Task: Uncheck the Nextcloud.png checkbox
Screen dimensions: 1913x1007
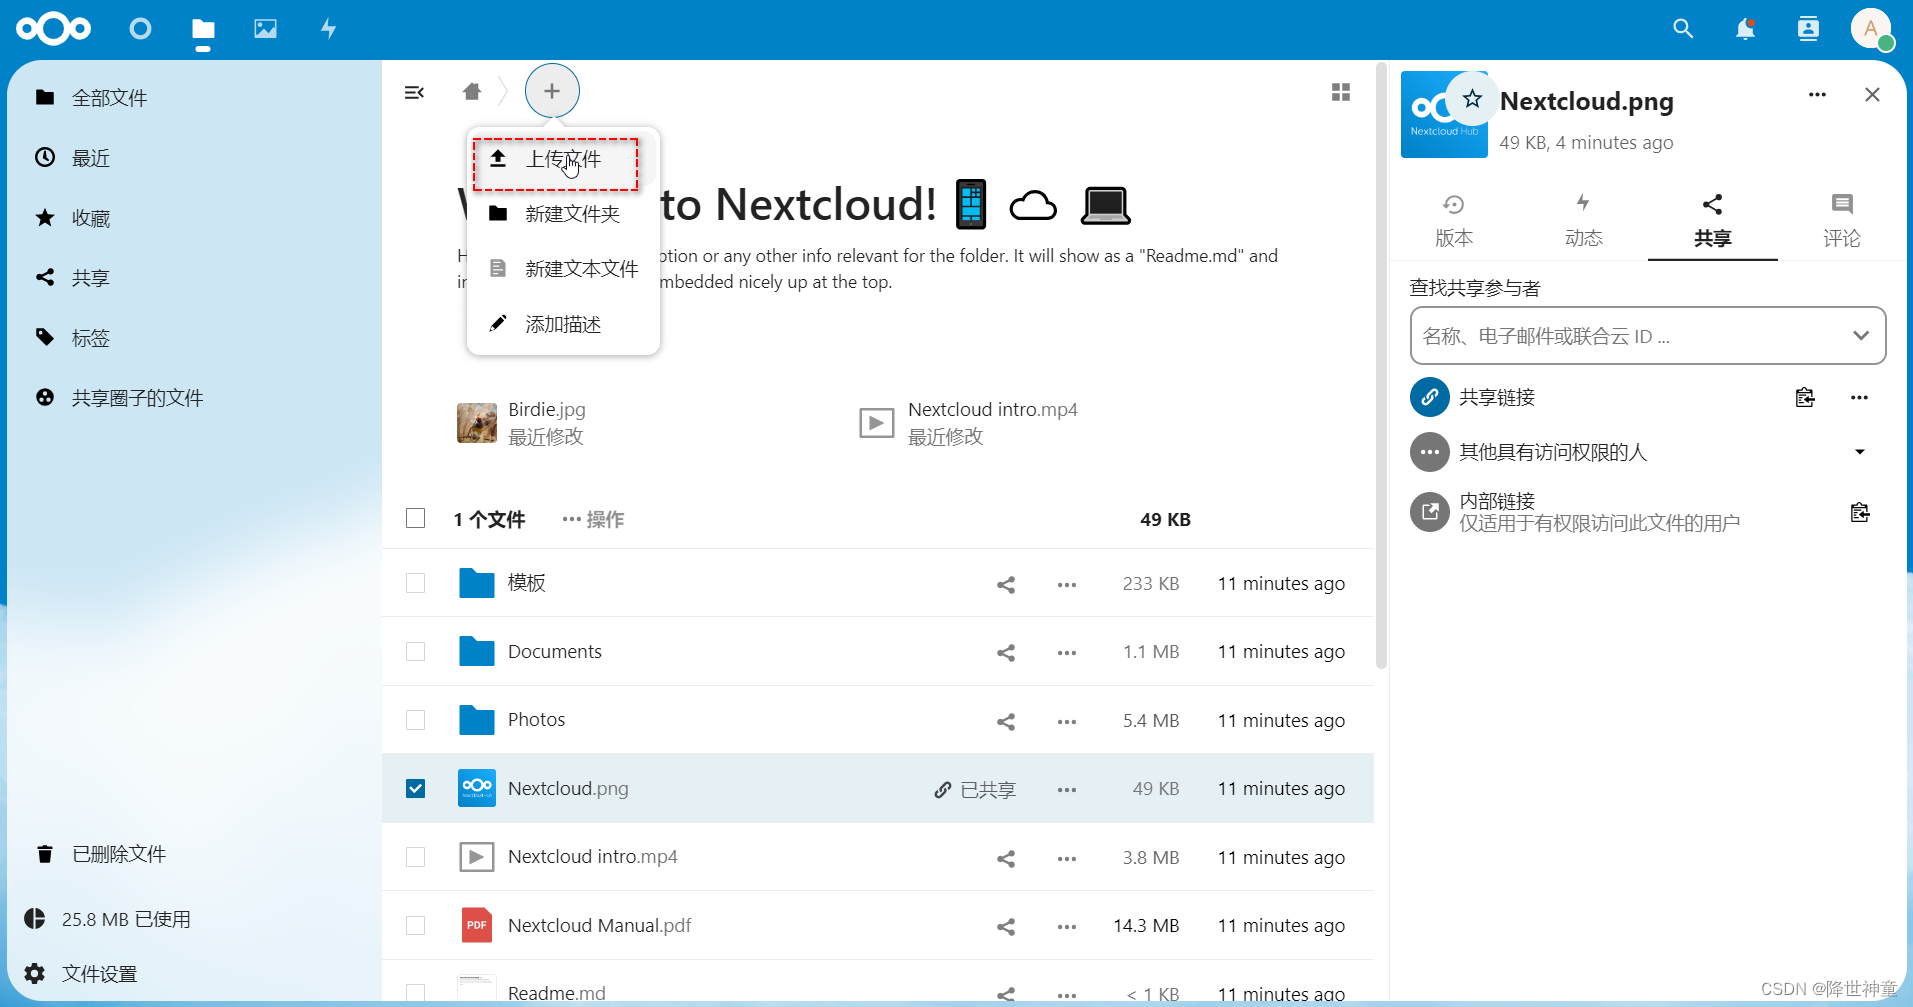Action: click(416, 788)
